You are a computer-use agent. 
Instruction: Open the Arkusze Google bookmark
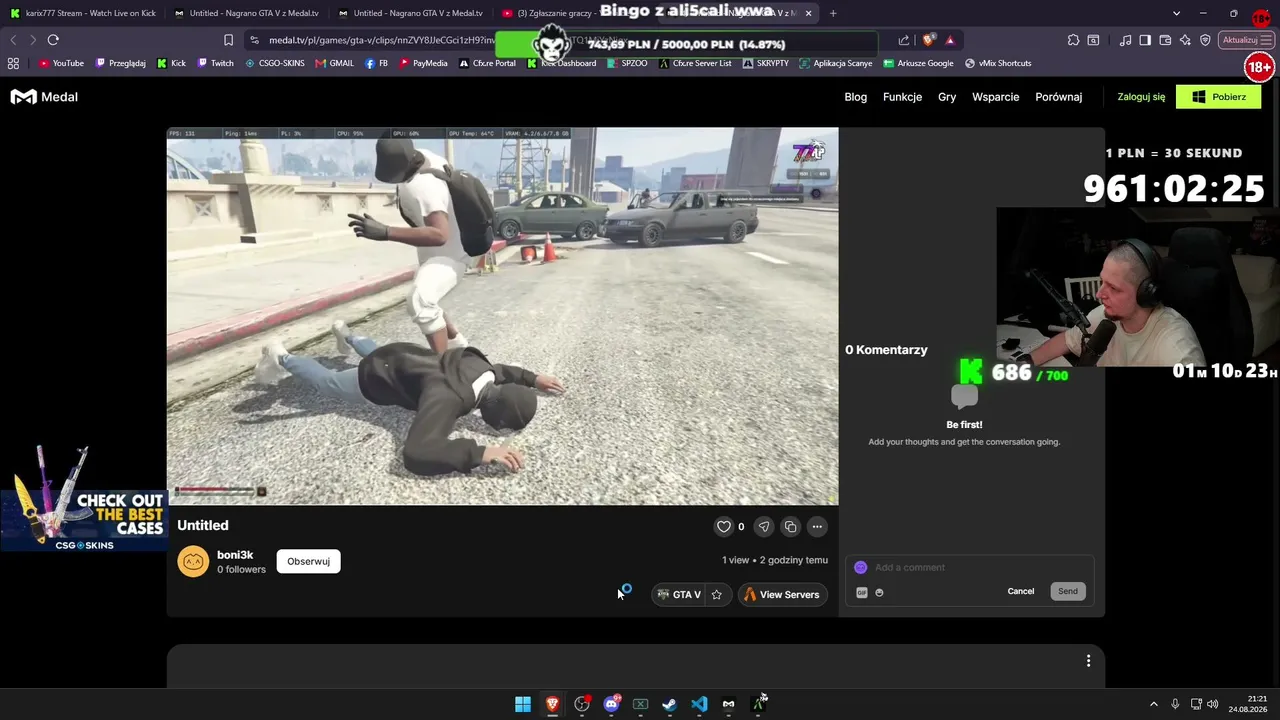point(918,63)
